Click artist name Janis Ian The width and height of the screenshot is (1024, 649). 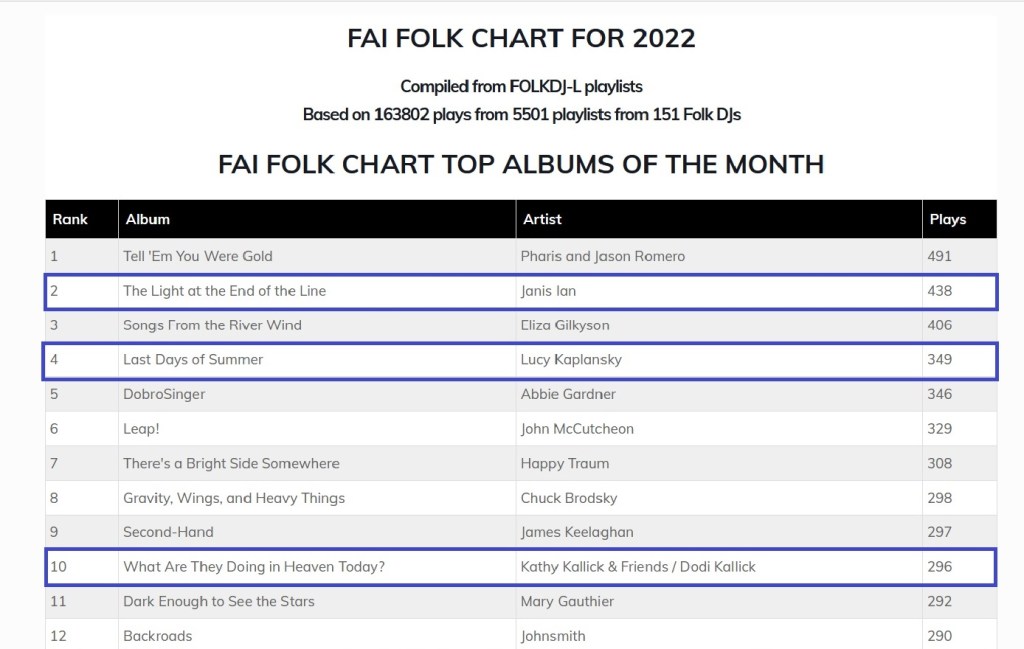[548, 291]
